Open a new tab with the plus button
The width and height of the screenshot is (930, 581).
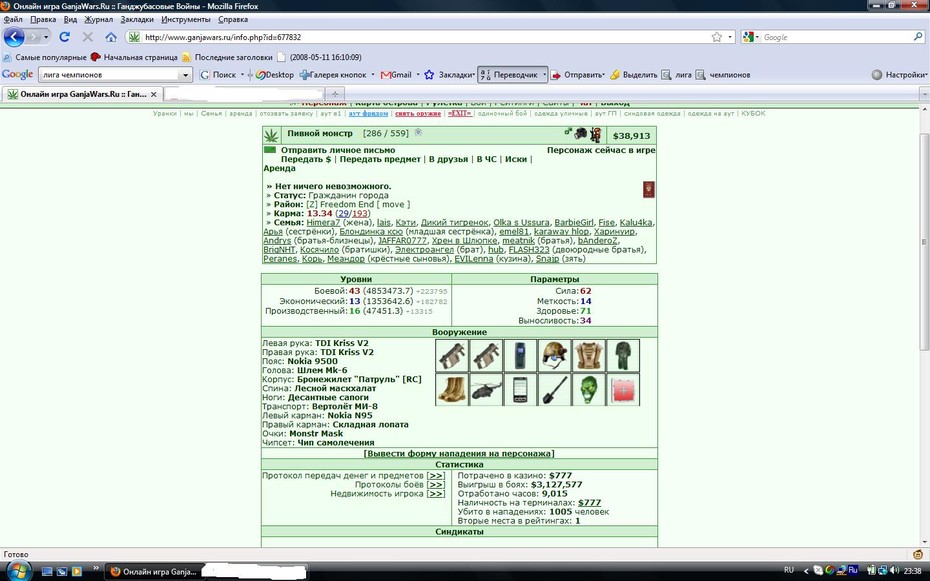click(x=335, y=94)
